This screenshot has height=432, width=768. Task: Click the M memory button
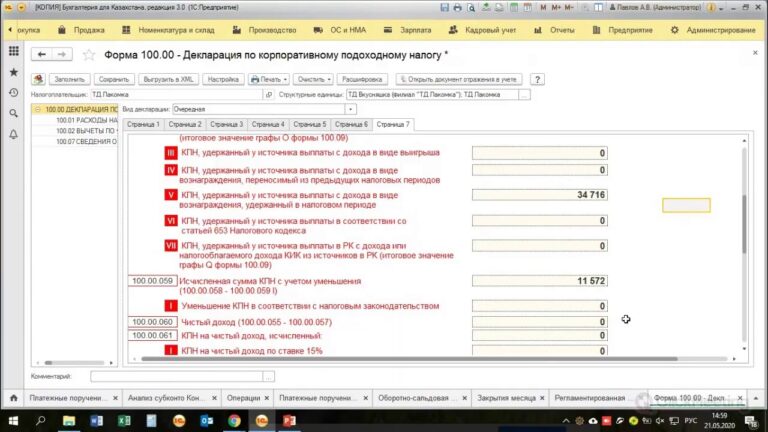coord(543,7)
